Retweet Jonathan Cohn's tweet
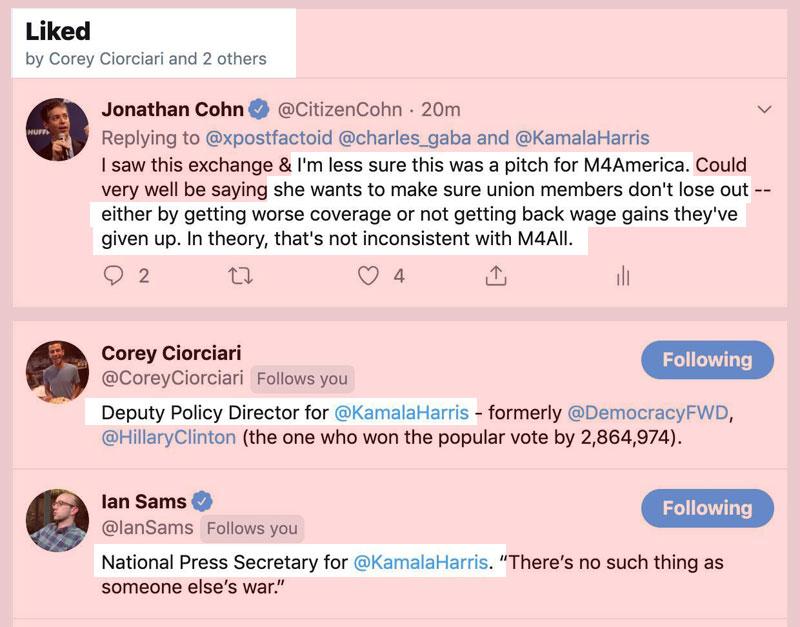The image size is (800, 627). 241,276
